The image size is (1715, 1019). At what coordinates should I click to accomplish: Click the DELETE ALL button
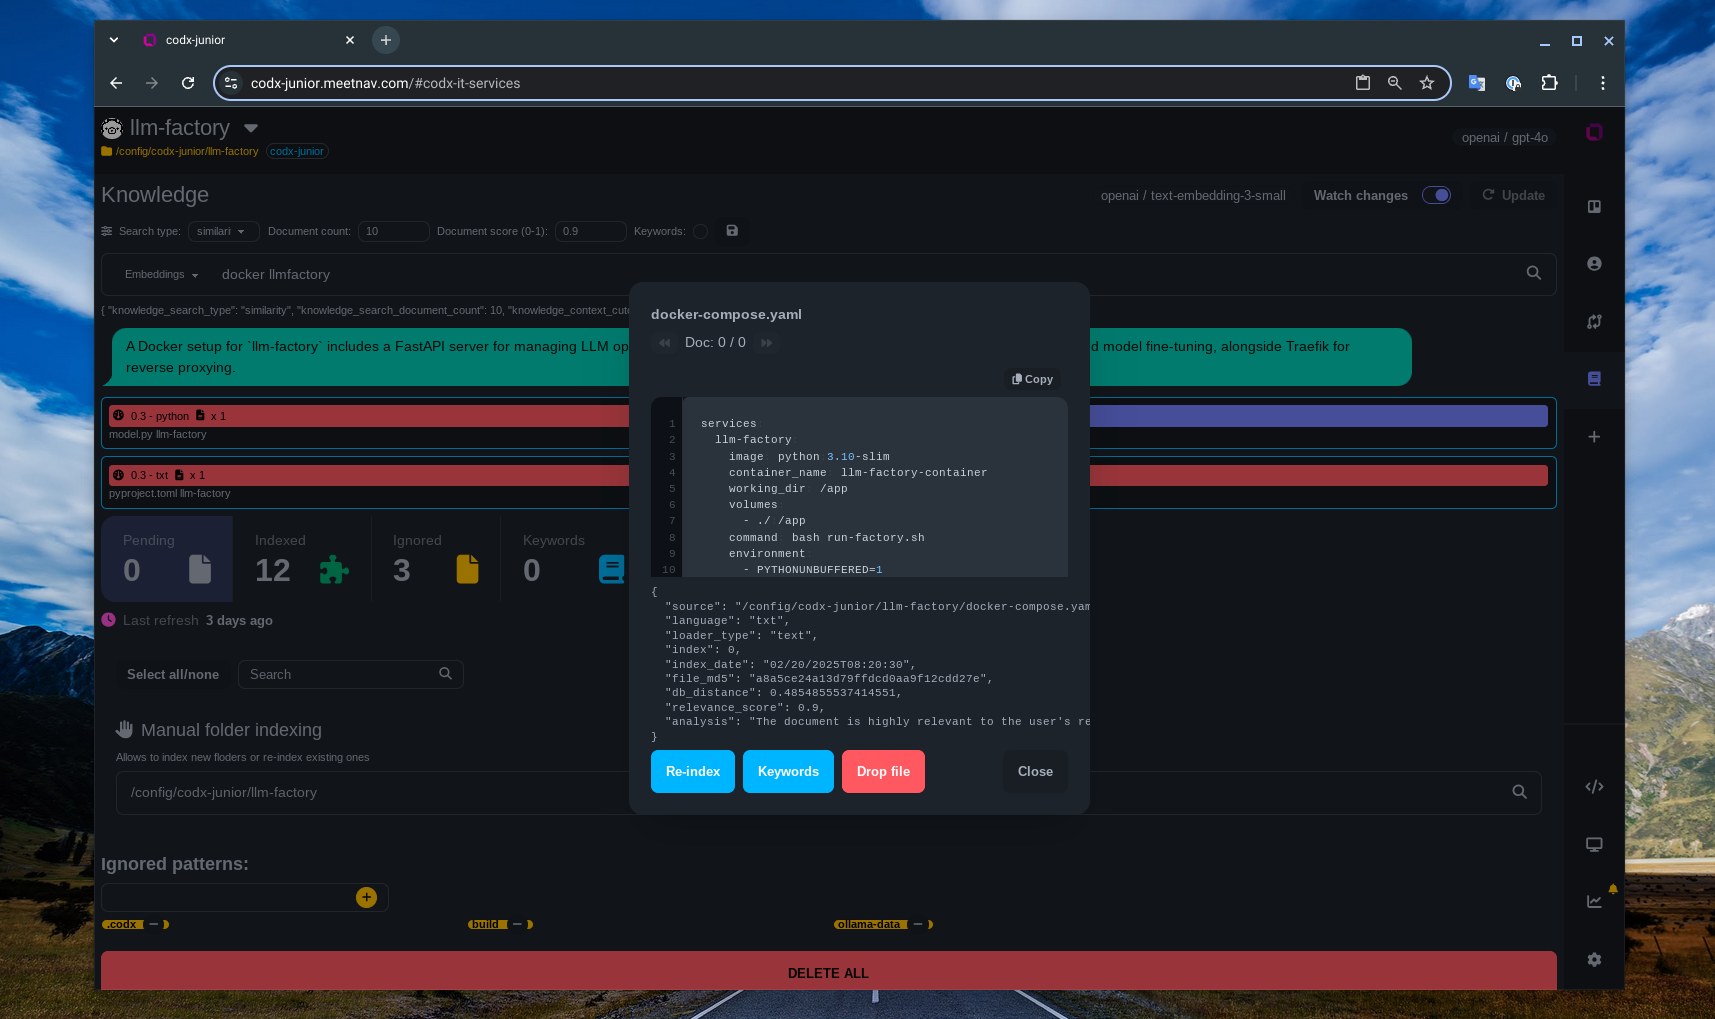(828, 971)
